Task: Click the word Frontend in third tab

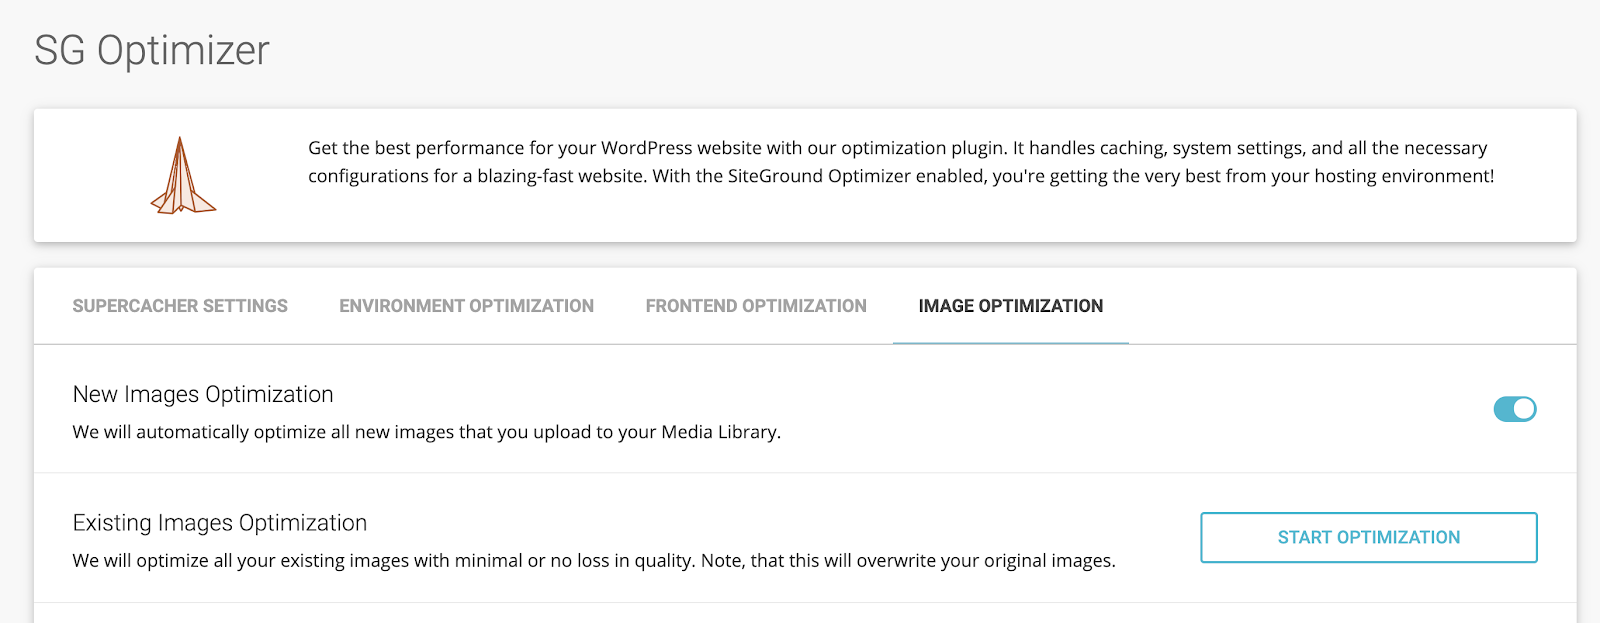Action: coord(691,306)
